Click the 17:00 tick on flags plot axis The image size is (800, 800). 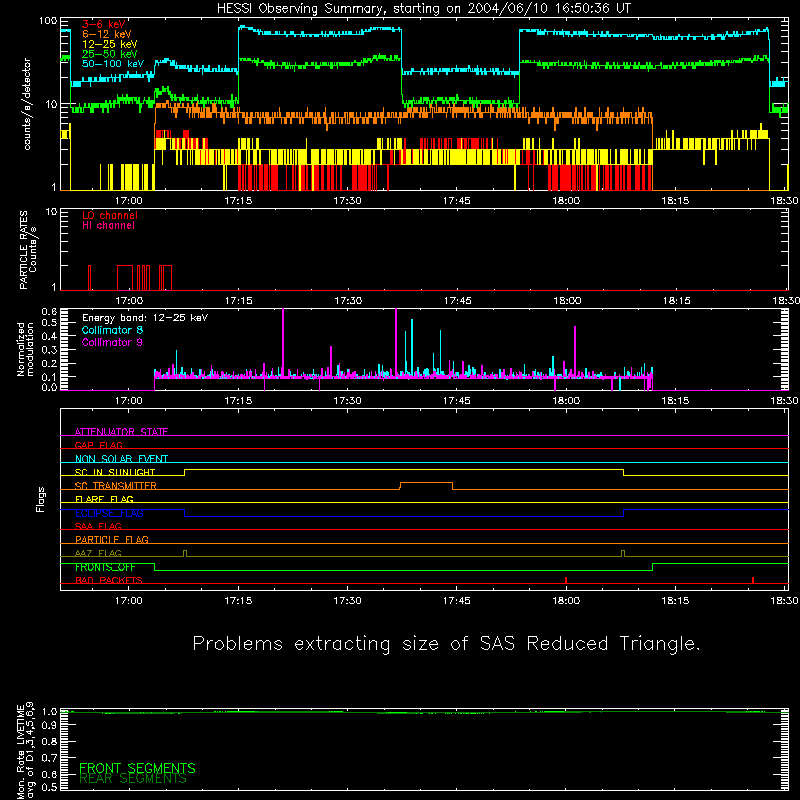click(129, 601)
